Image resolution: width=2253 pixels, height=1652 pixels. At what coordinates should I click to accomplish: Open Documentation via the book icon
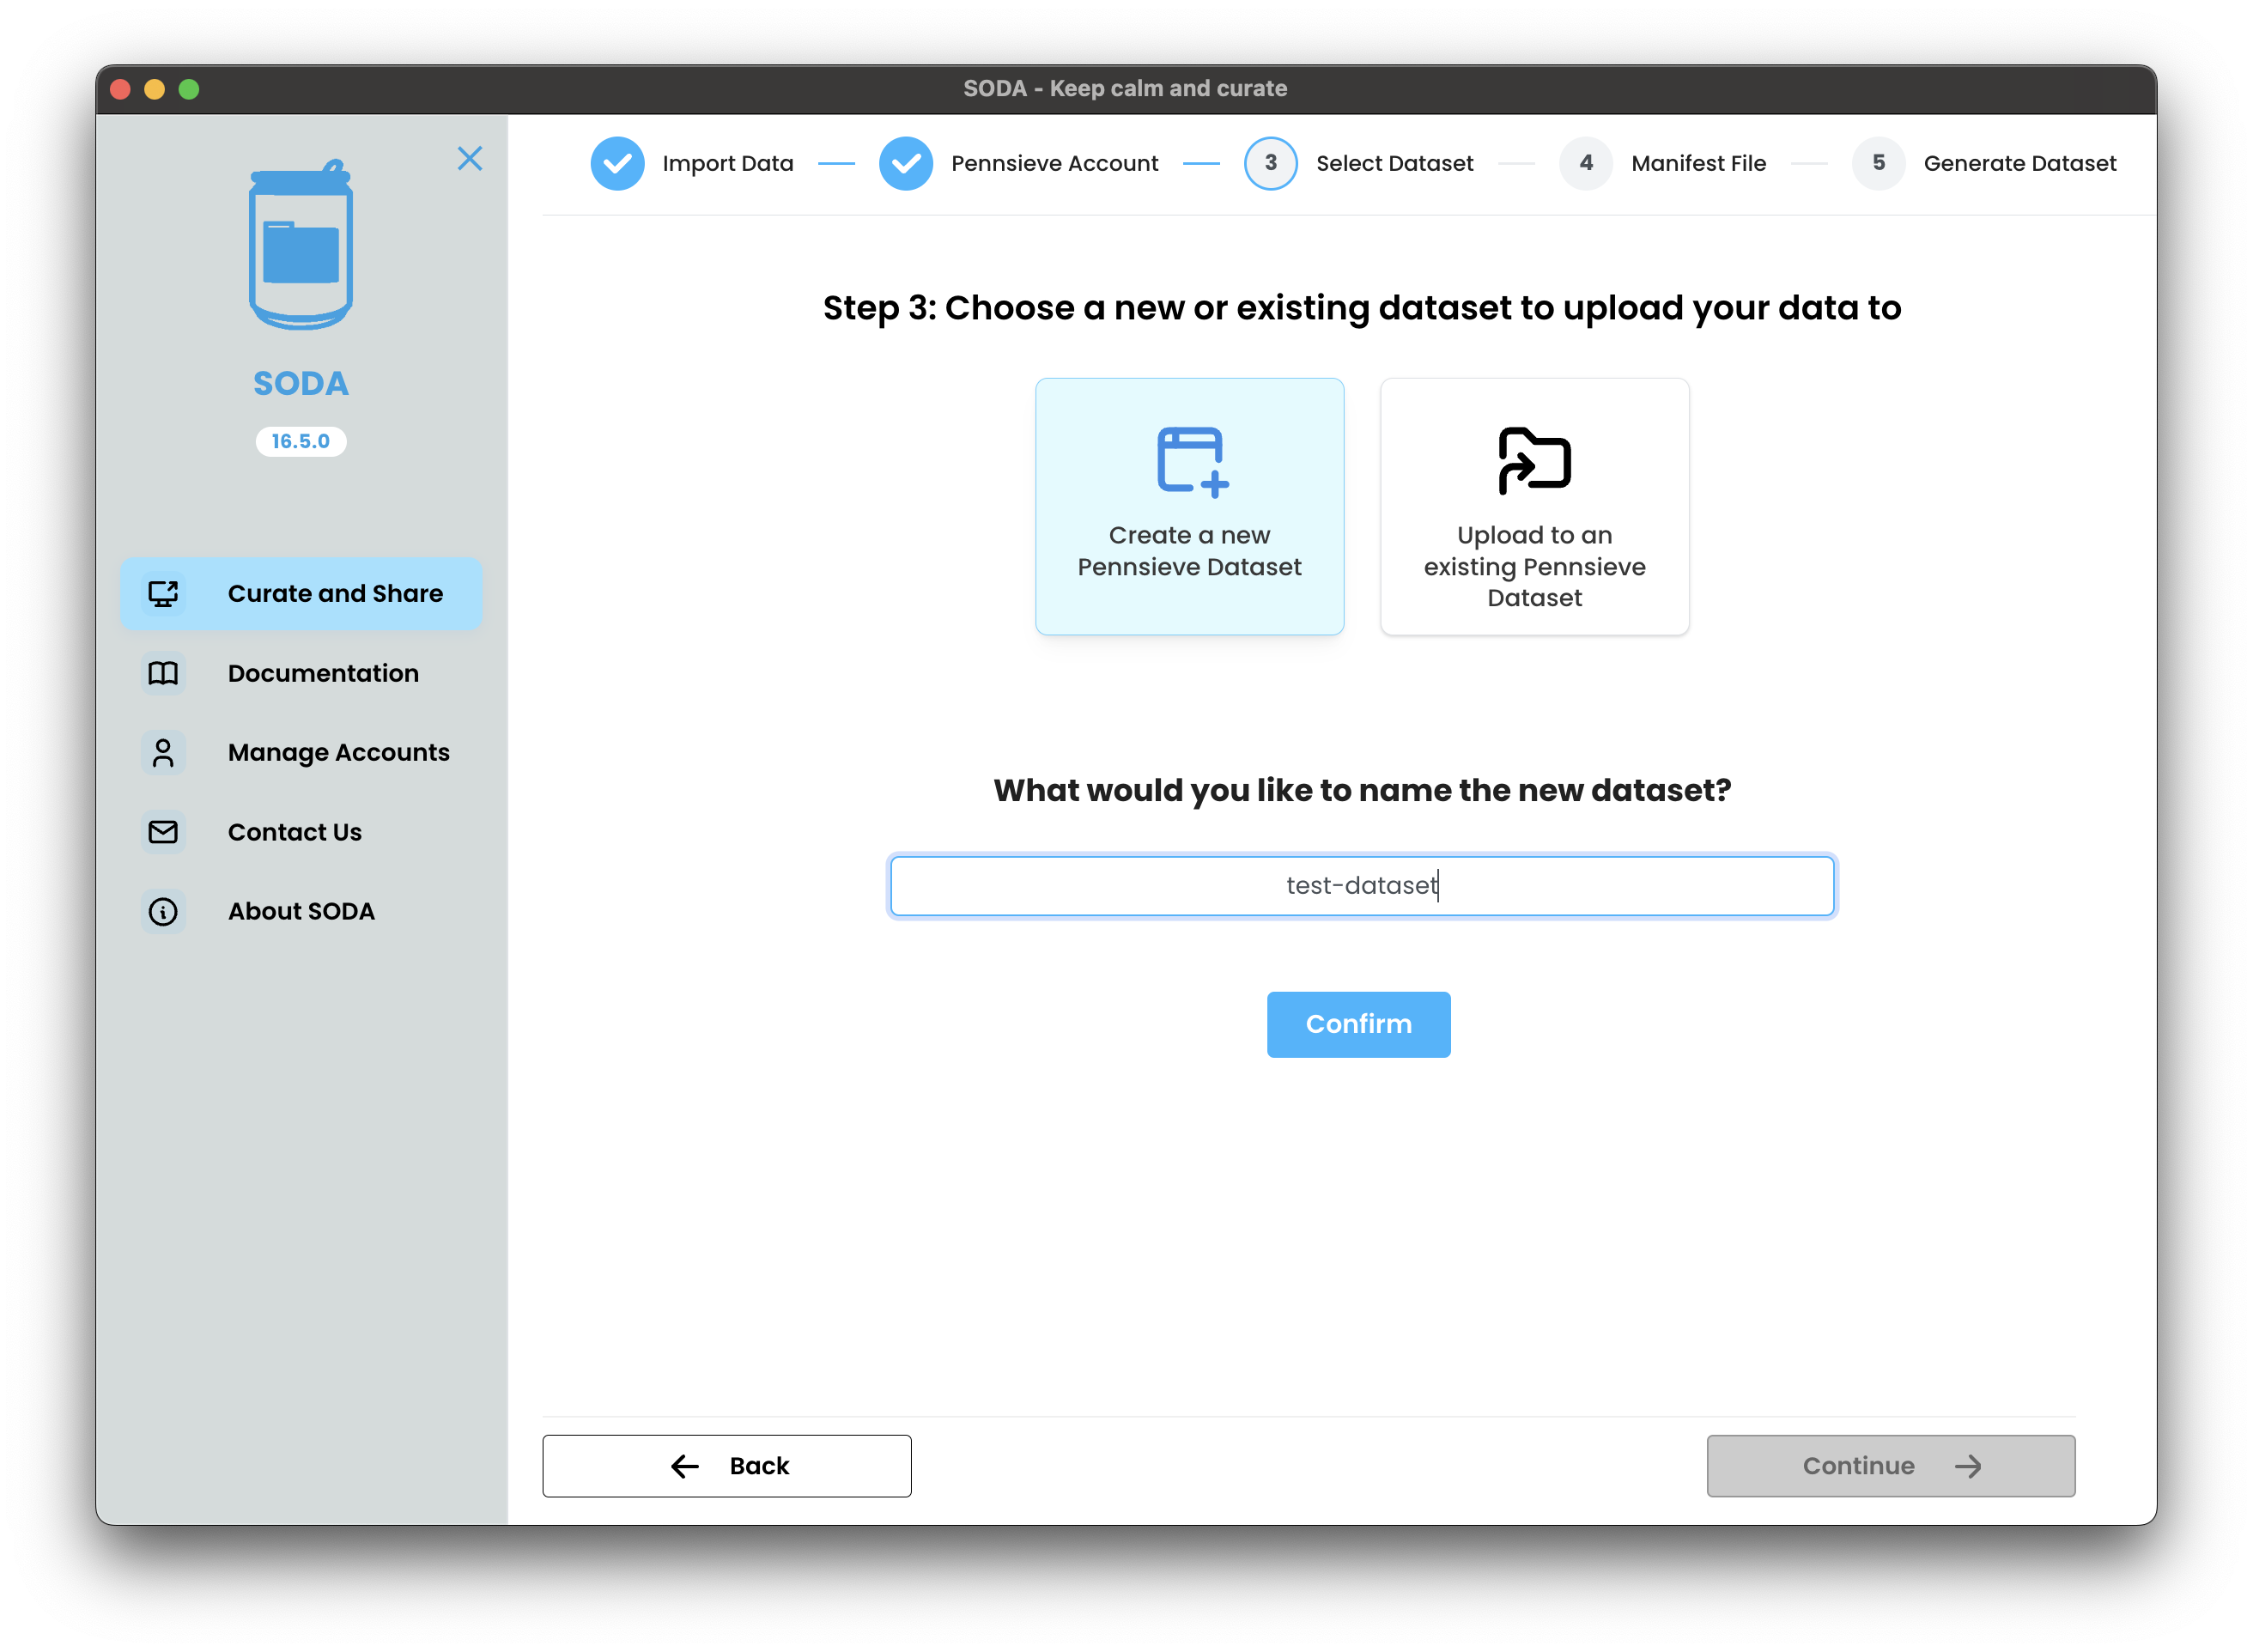click(x=163, y=673)
